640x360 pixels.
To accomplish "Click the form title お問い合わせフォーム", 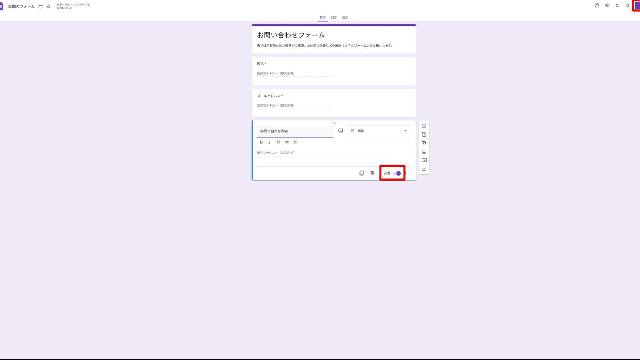I will coord(291,35).
